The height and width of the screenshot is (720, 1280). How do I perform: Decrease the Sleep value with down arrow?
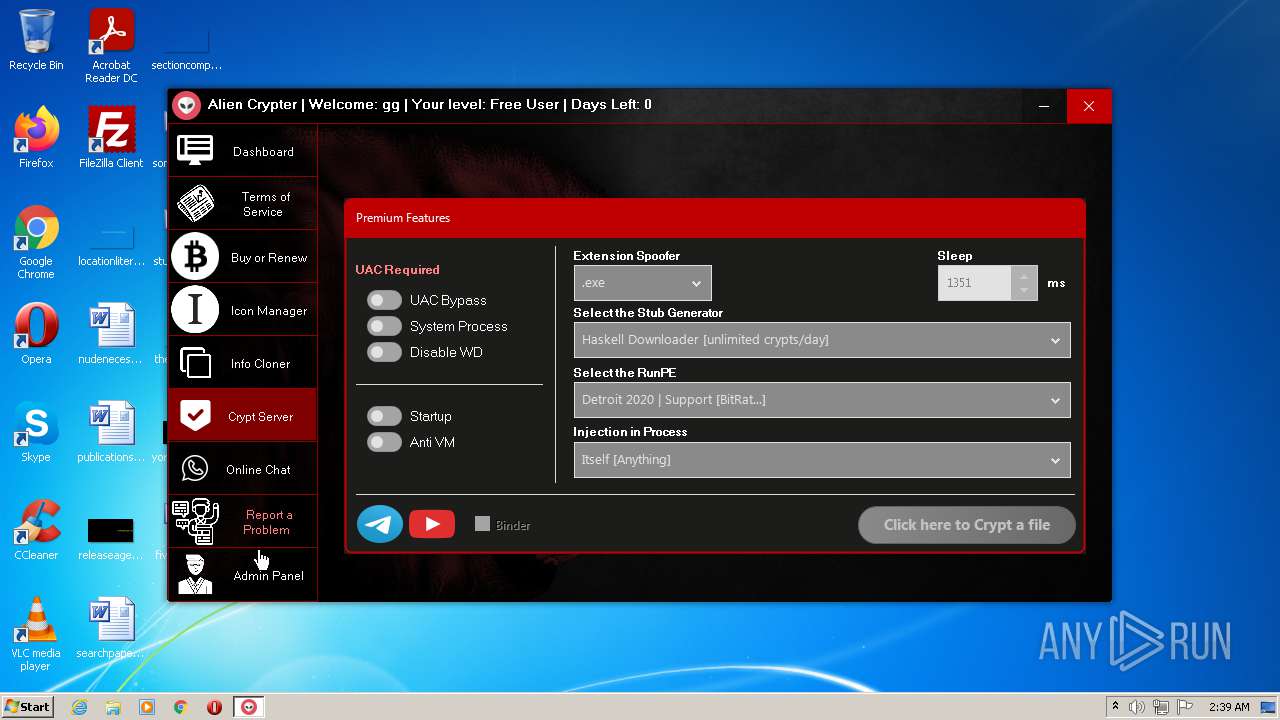tap(1024, 291)
